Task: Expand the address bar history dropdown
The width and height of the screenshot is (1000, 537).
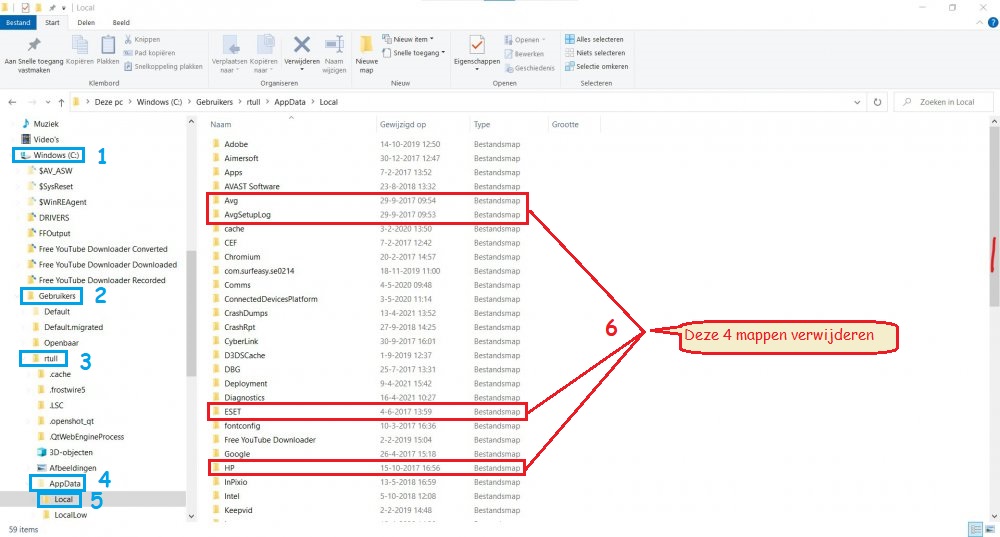Action: click(856, 102)
